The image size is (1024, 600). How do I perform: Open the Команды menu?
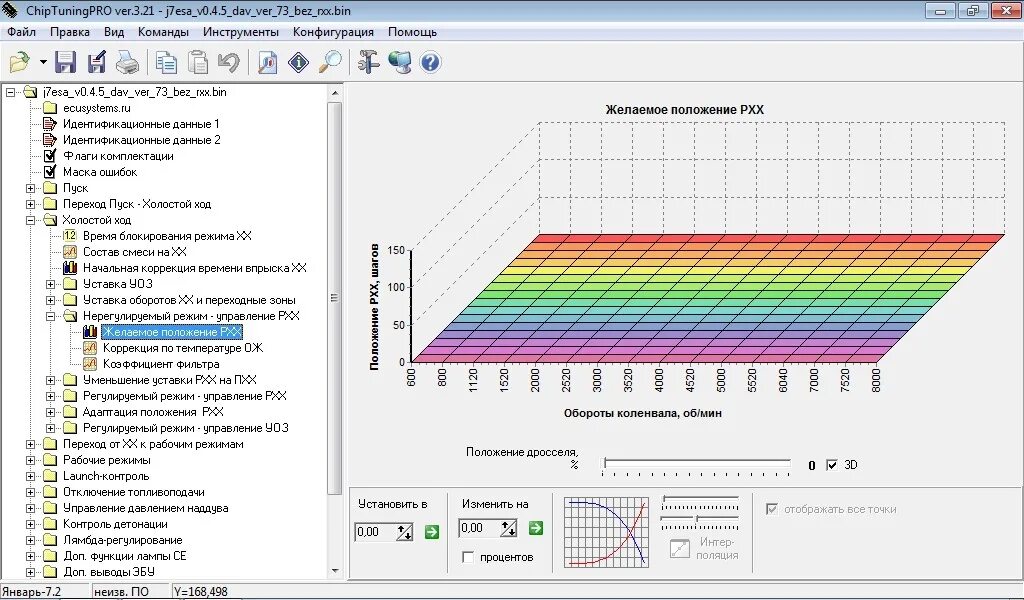click(x=163, y=32)
